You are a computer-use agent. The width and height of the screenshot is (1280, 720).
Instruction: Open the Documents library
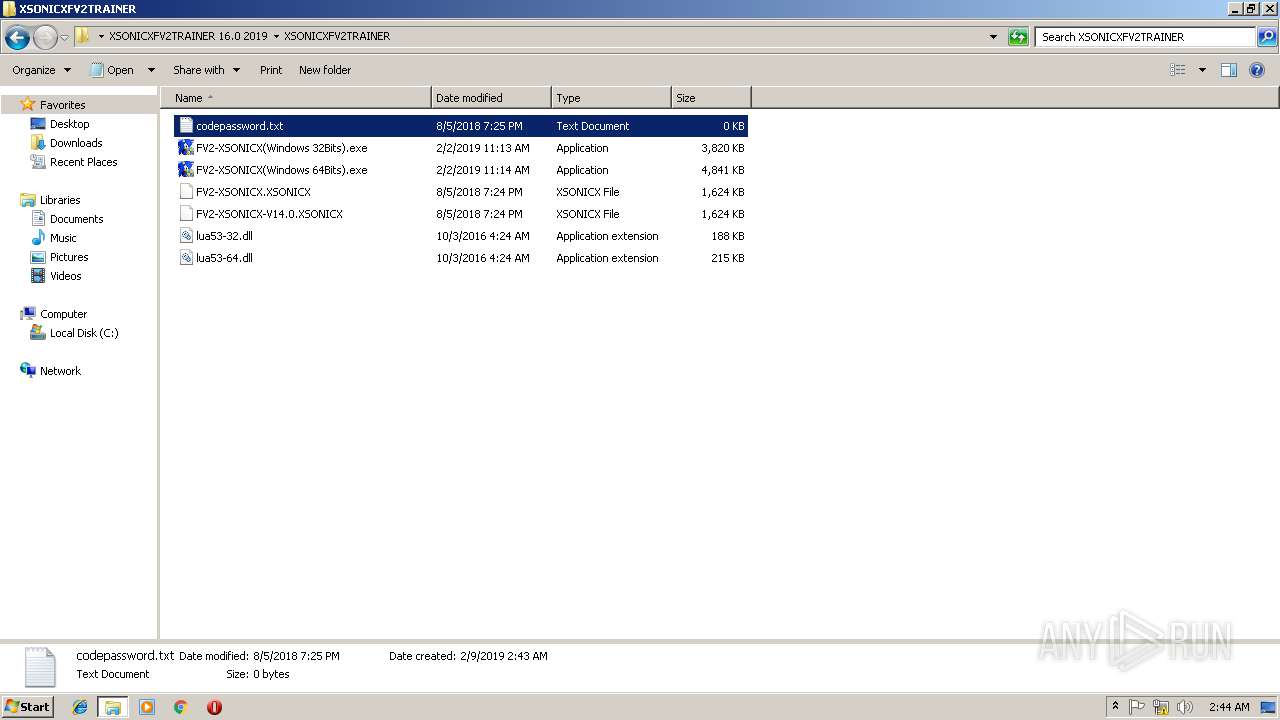click(76, 219)
